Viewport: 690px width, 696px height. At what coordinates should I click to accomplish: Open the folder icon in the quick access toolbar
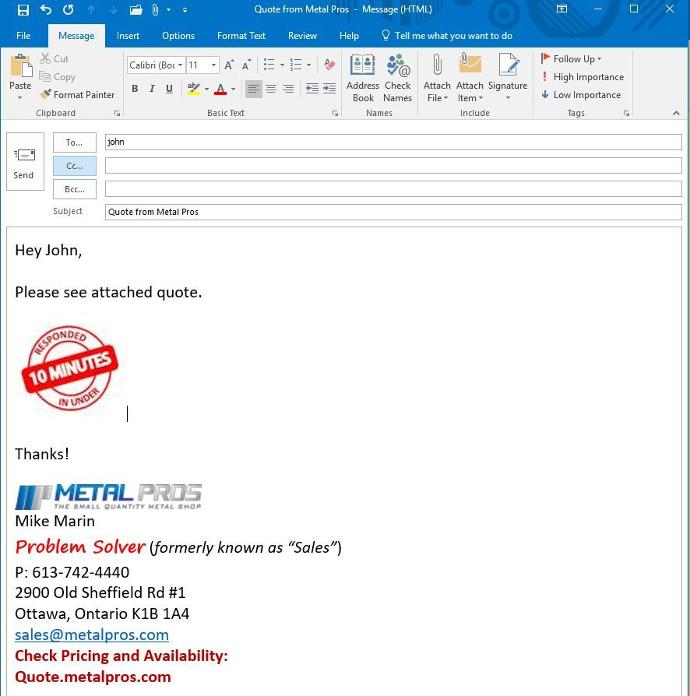(136, 9)
